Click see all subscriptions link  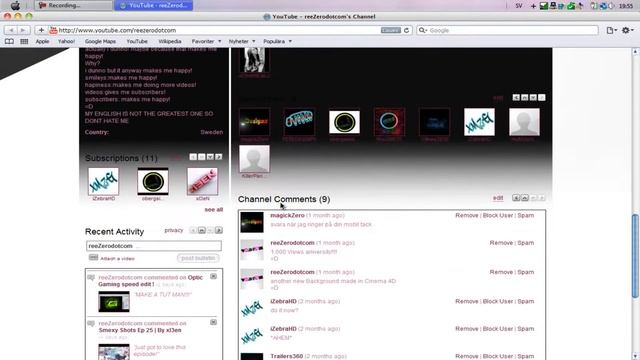point(213,209)
